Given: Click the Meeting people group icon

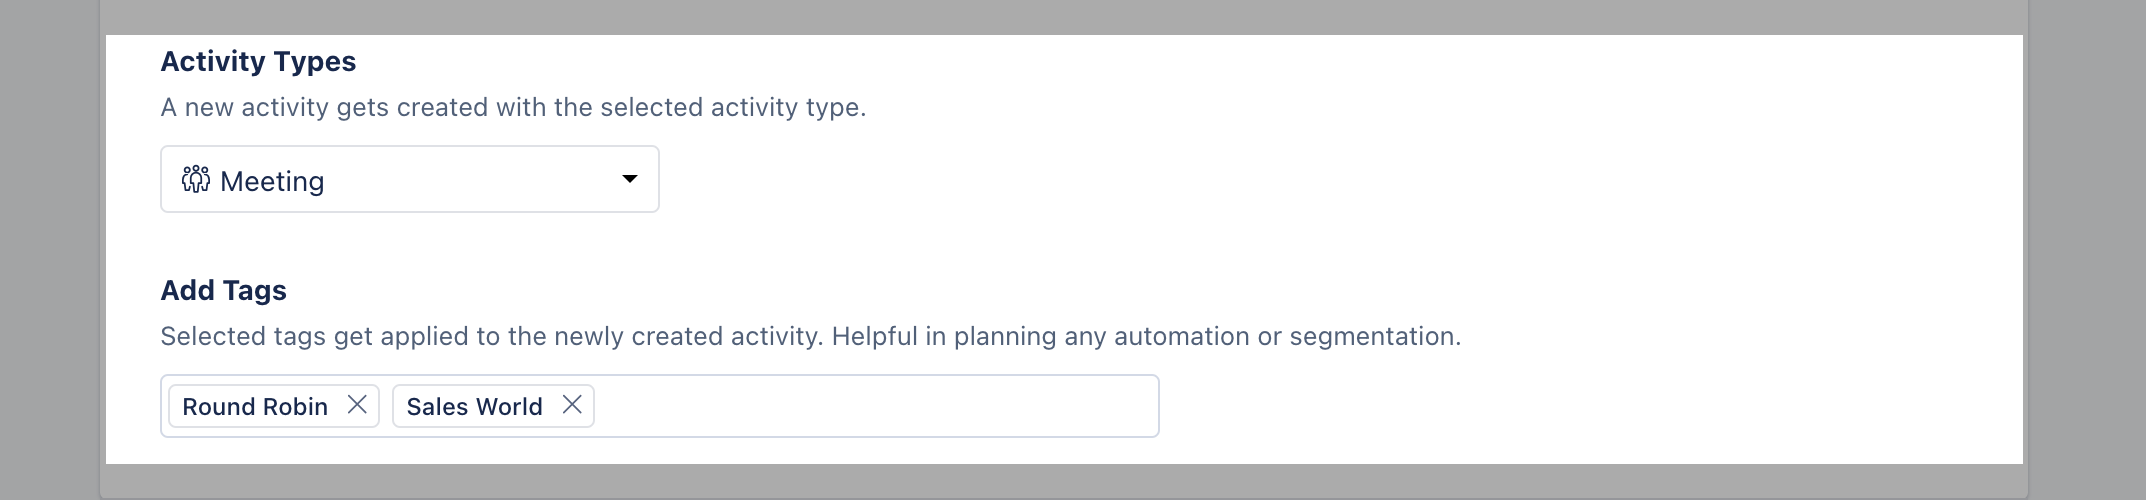Looking at the screenshot, I should click(196, 180).
